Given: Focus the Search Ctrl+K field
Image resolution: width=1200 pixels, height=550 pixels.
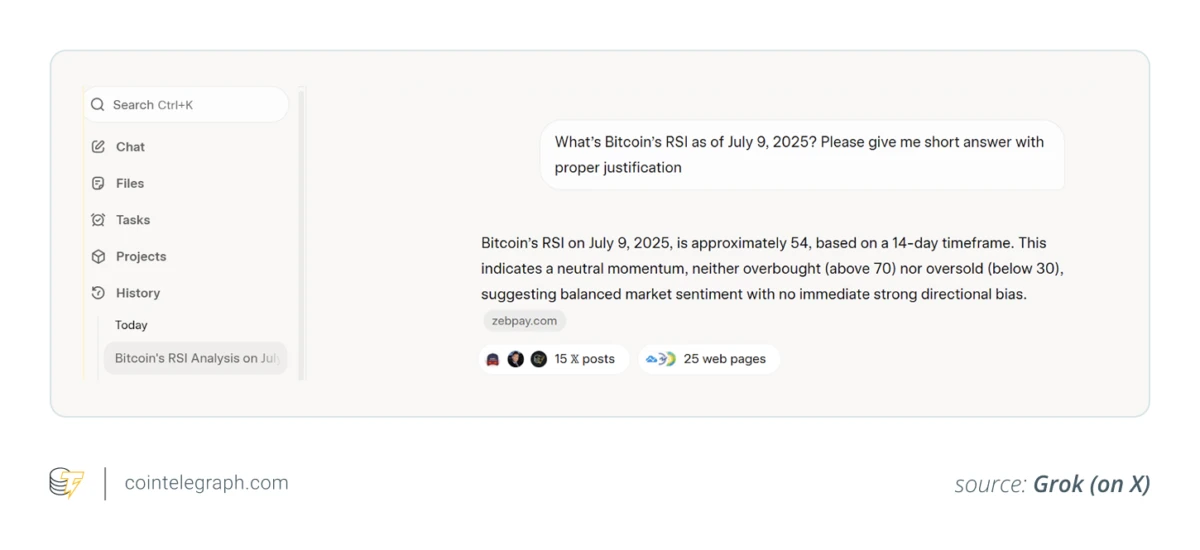Looking at the screenshot, I should (186, 105).
